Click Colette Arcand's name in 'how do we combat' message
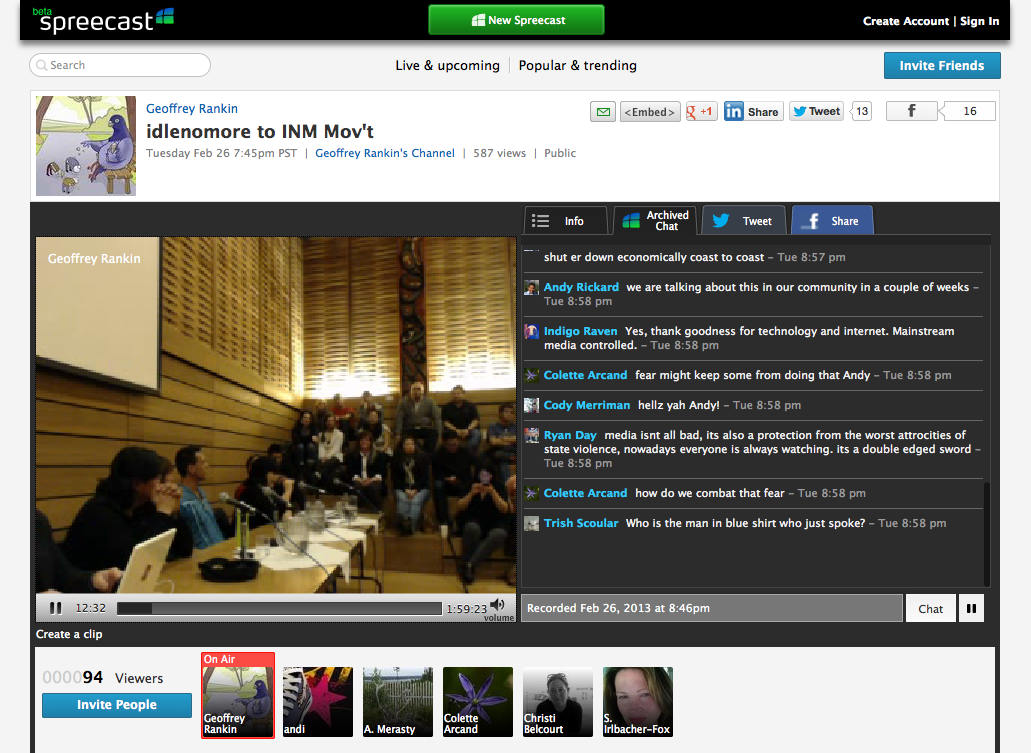This screenshot has width=1031, height=753. point(585,493)
